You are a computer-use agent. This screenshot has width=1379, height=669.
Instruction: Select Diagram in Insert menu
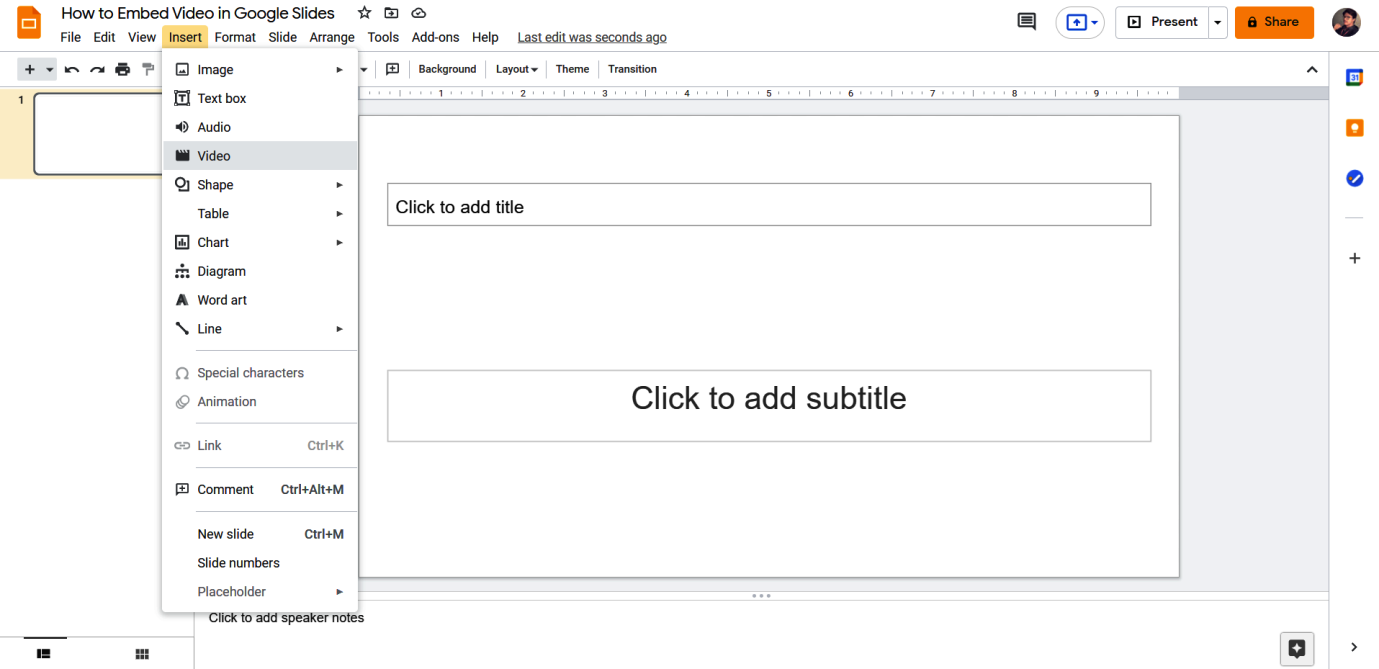pyautogui.click(x=260, y=271)
